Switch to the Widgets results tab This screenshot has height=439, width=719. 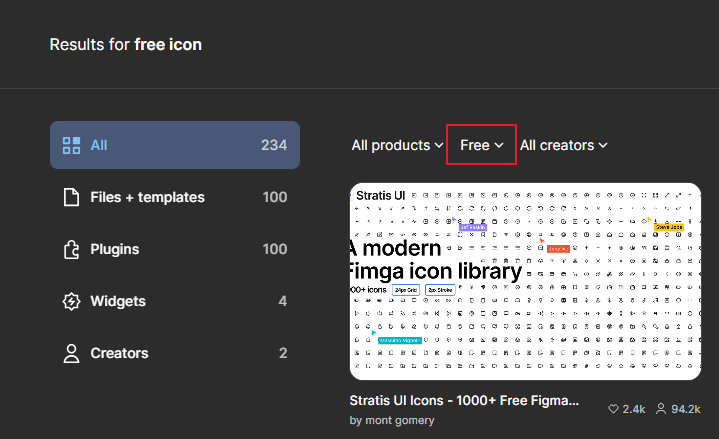(175, 301)
